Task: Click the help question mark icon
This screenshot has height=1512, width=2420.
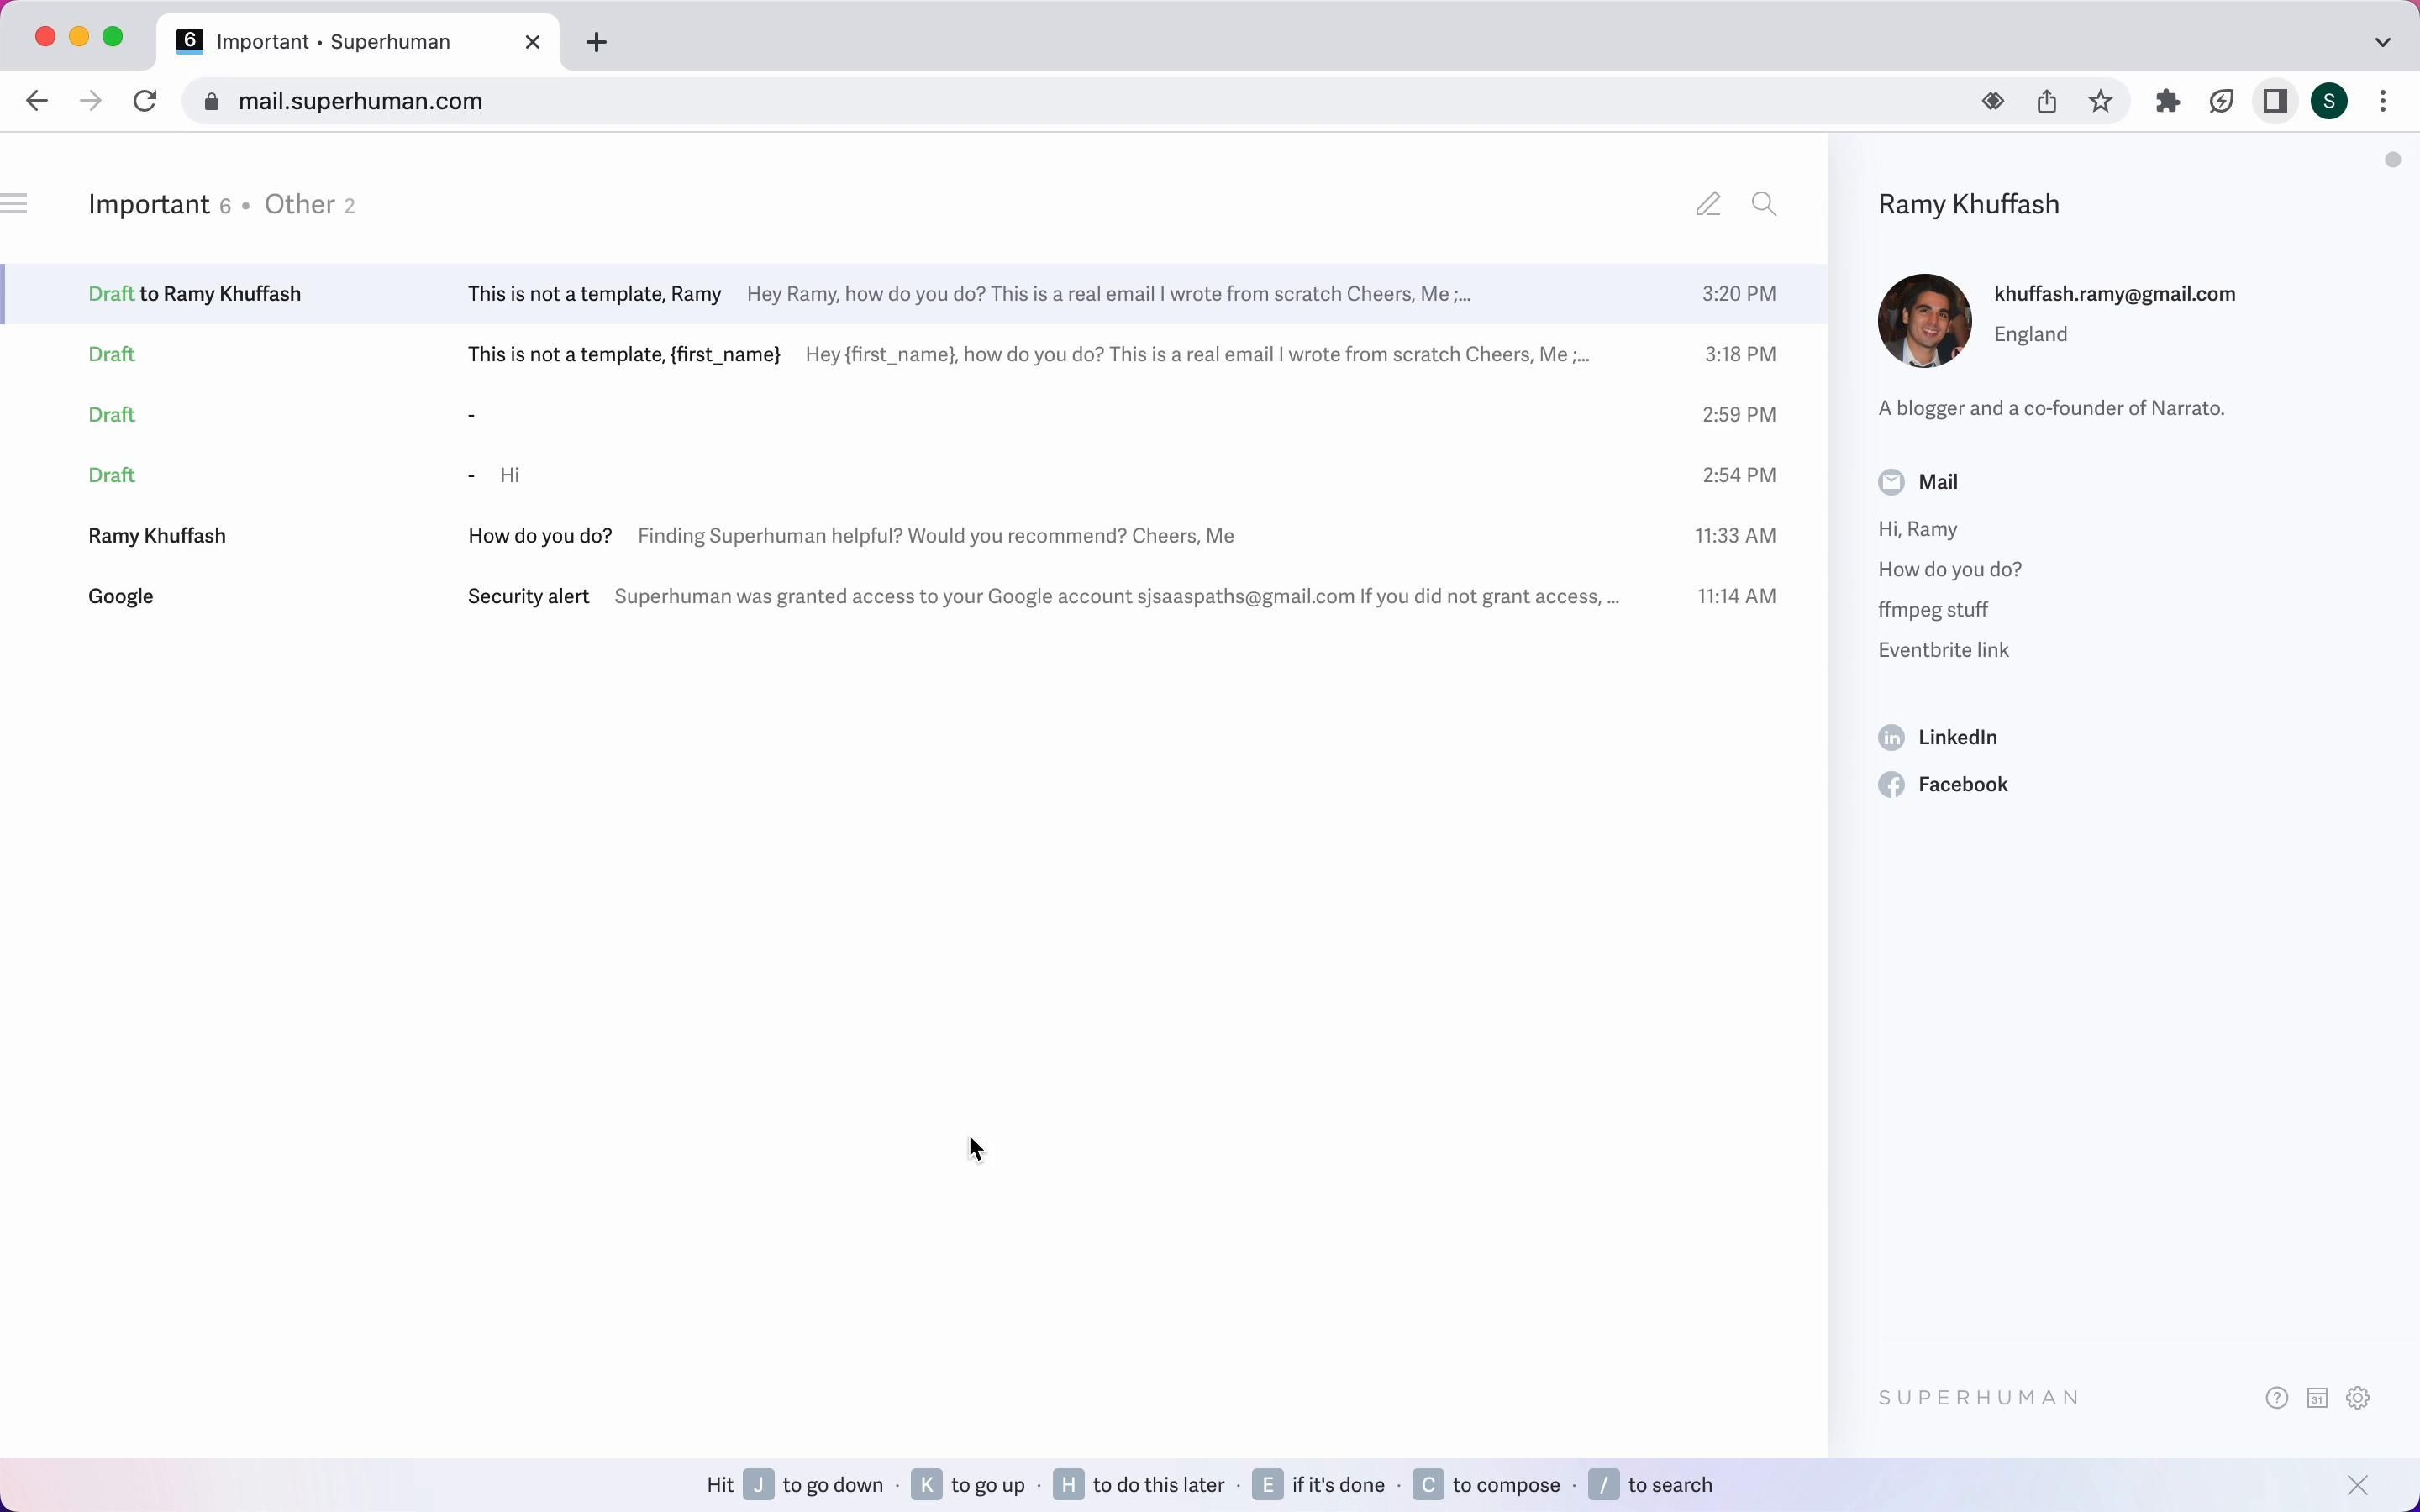Action: pos(2277,1398)
